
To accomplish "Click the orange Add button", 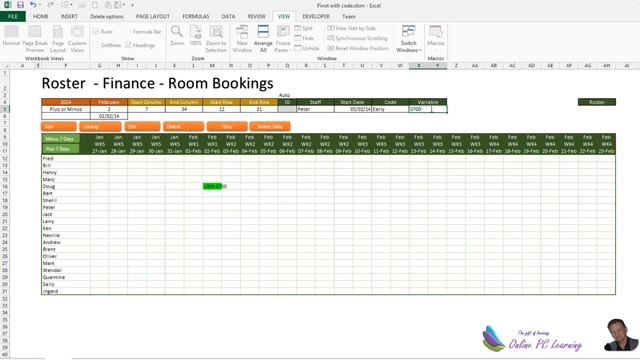I will (x=59, y=127).
